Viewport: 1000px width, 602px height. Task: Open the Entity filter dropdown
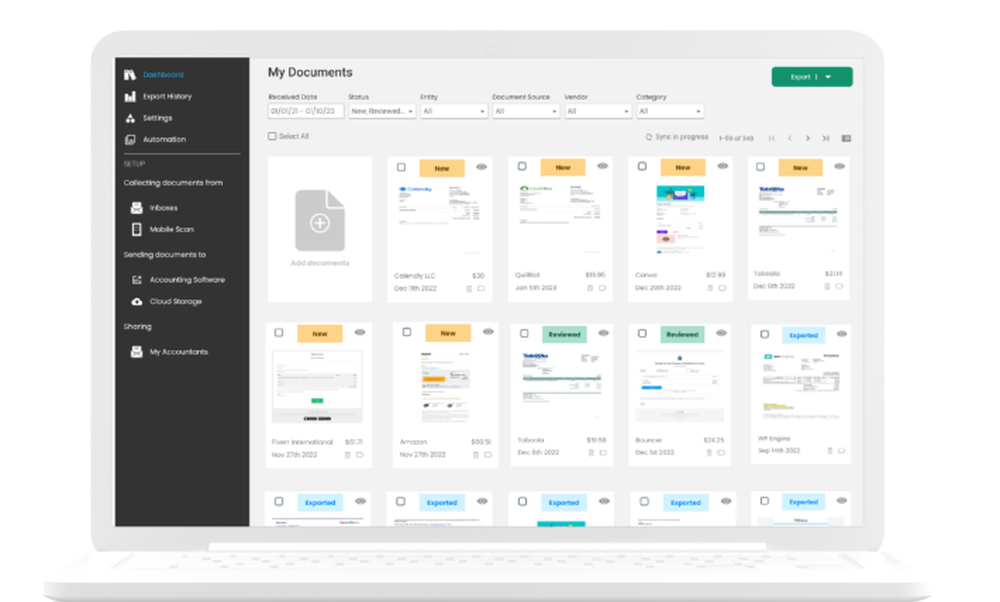click(x=454, y=111)
